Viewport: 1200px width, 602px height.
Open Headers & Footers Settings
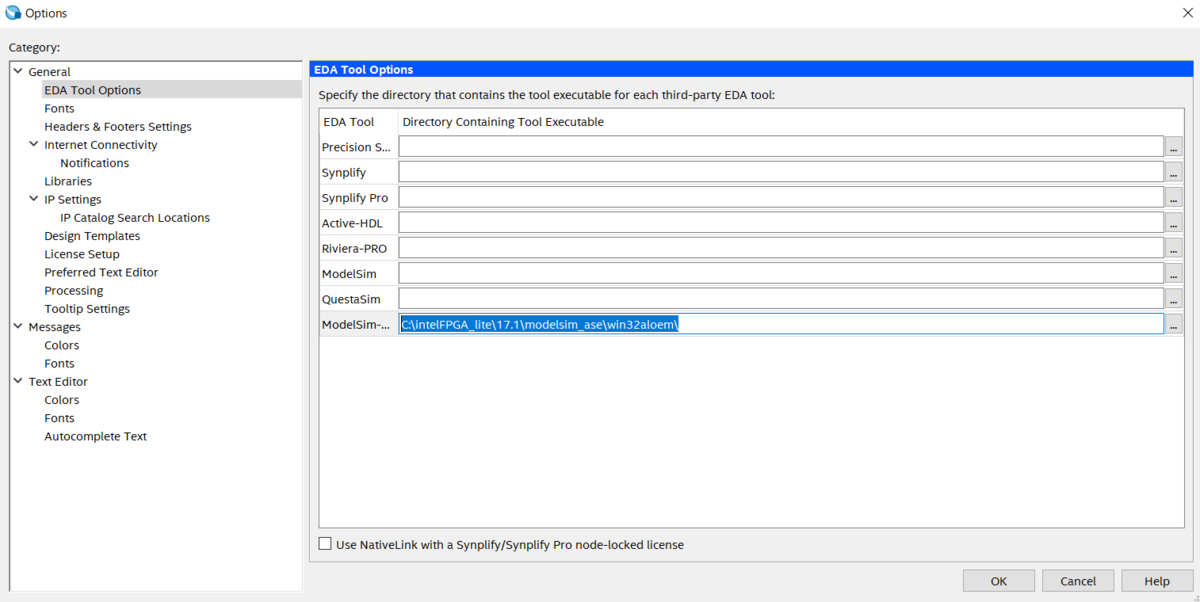tap(118, 126)
